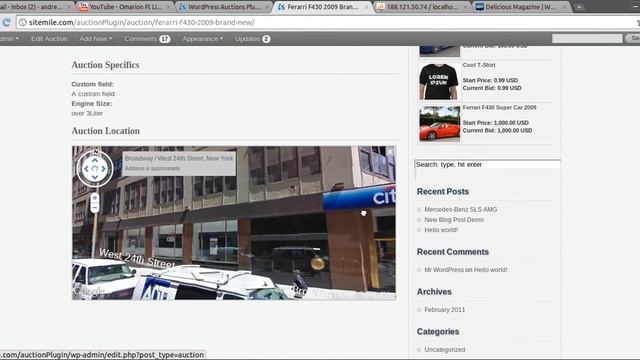Switch to WordPress Auctions Plugin tab
This screenshot has width=640, height=360.
224,7
